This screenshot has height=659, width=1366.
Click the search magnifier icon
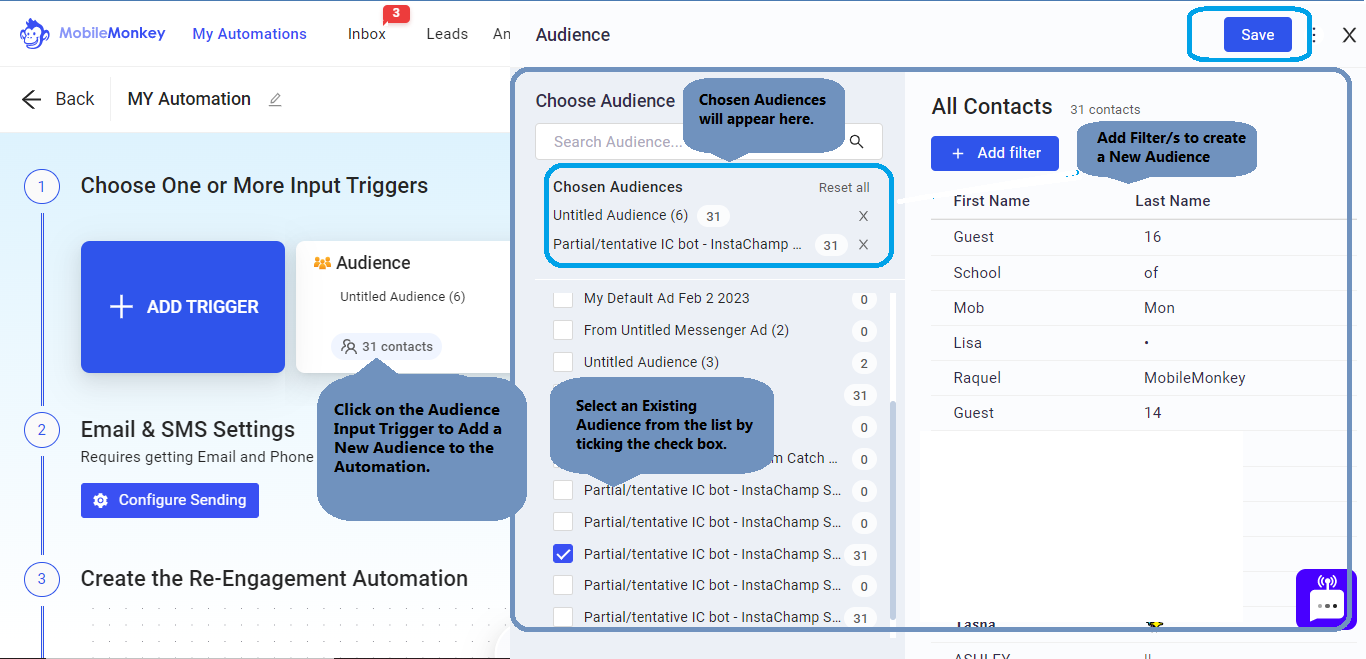[856, 142]
